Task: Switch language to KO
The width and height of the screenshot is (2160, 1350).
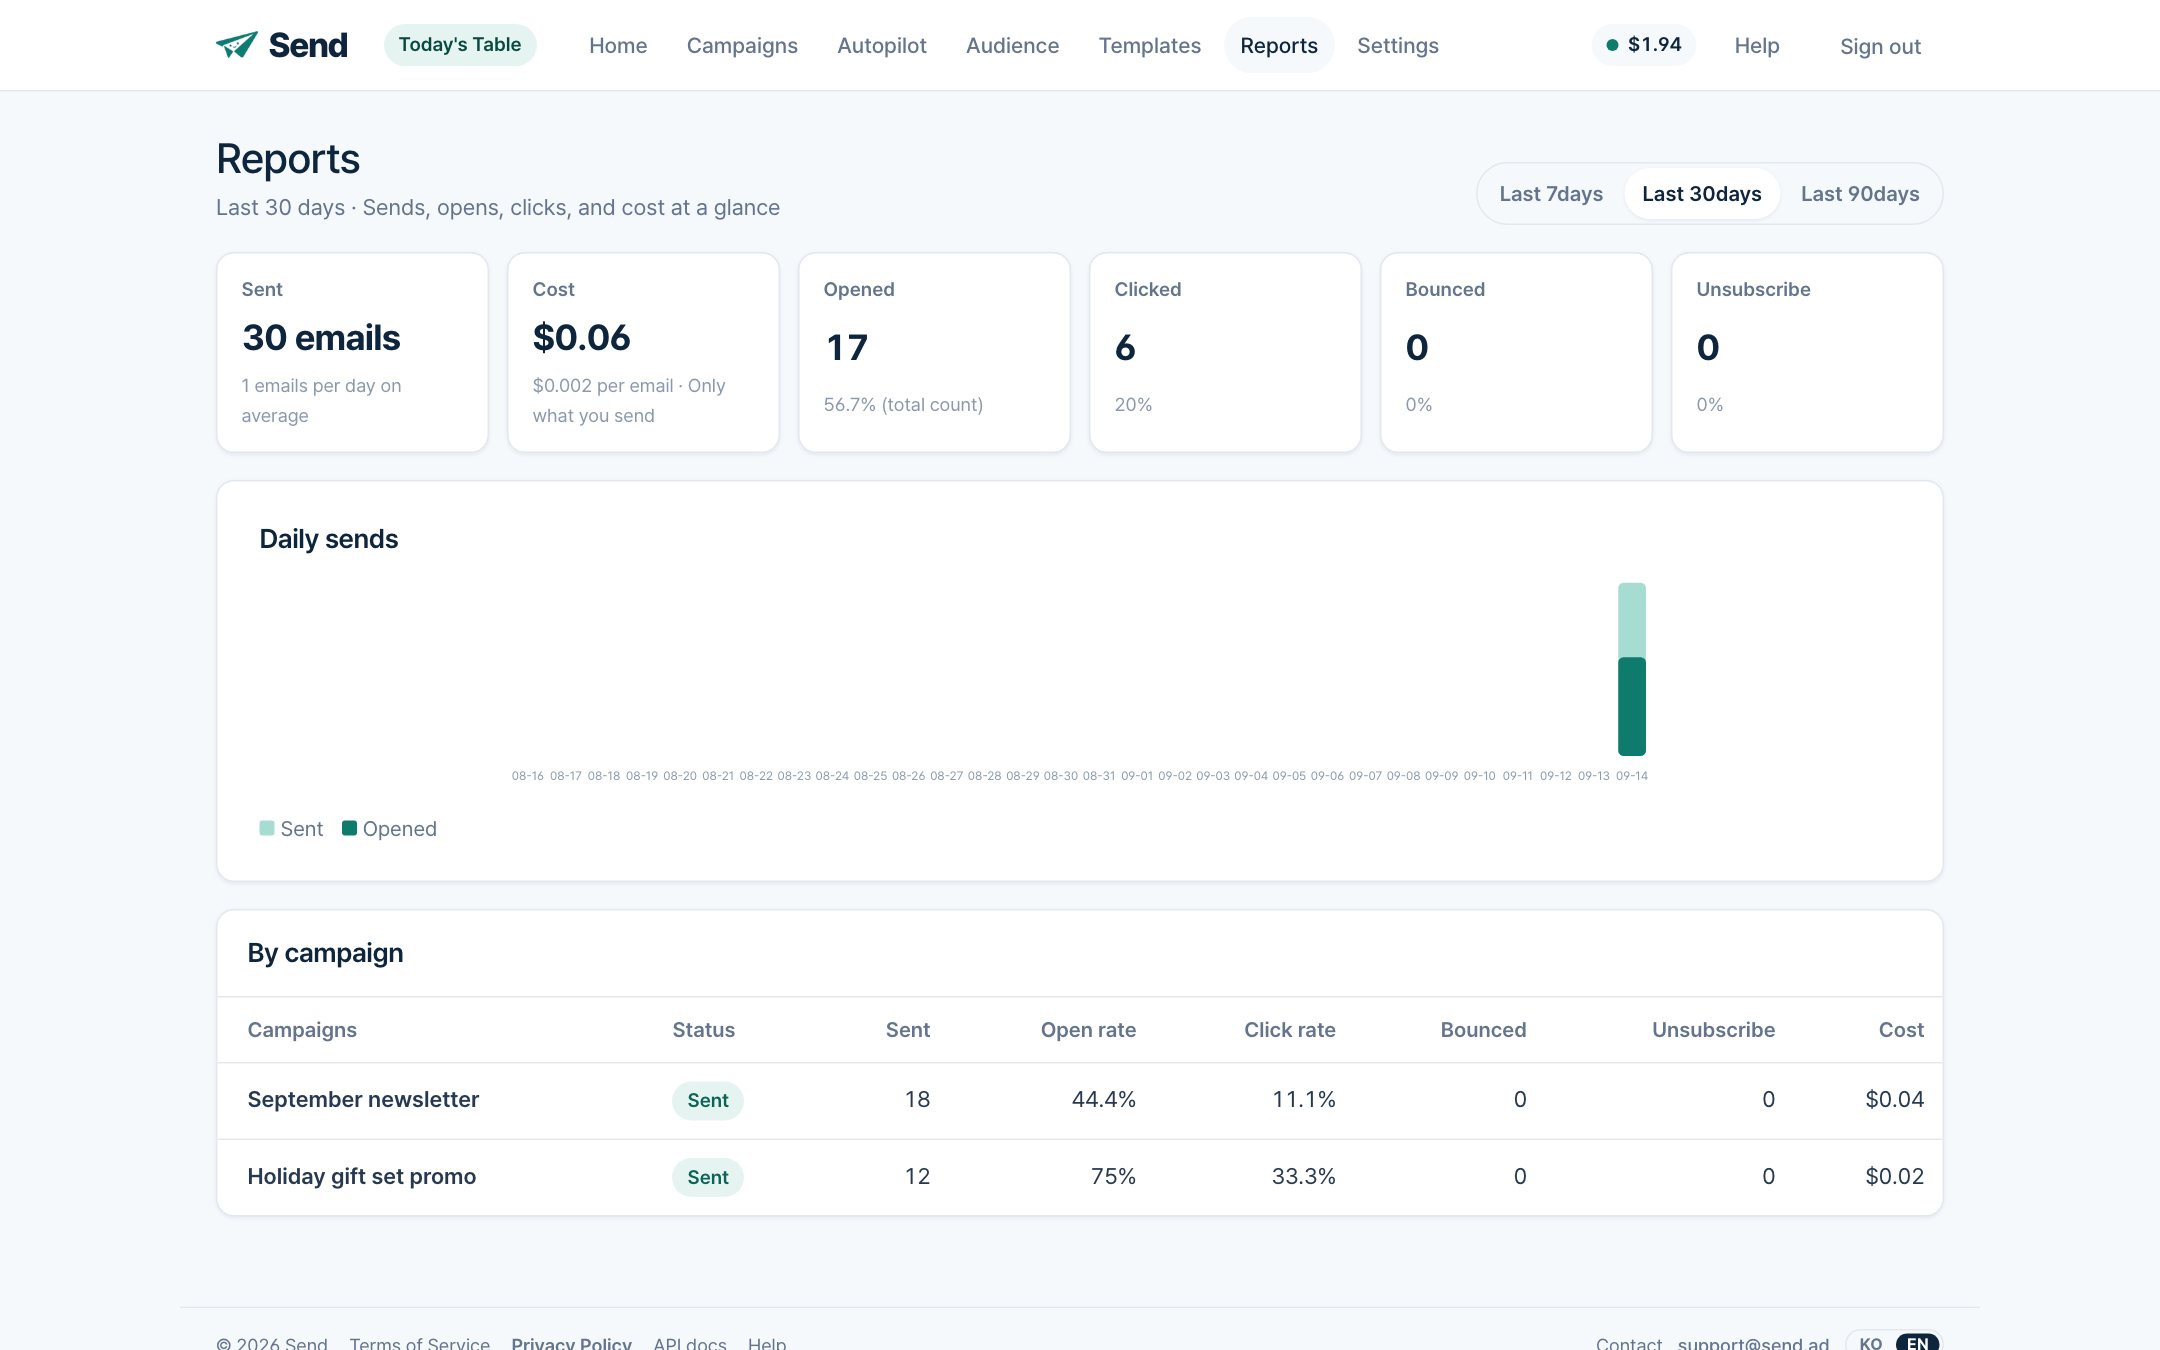Action: (x=1870, y=1343)
